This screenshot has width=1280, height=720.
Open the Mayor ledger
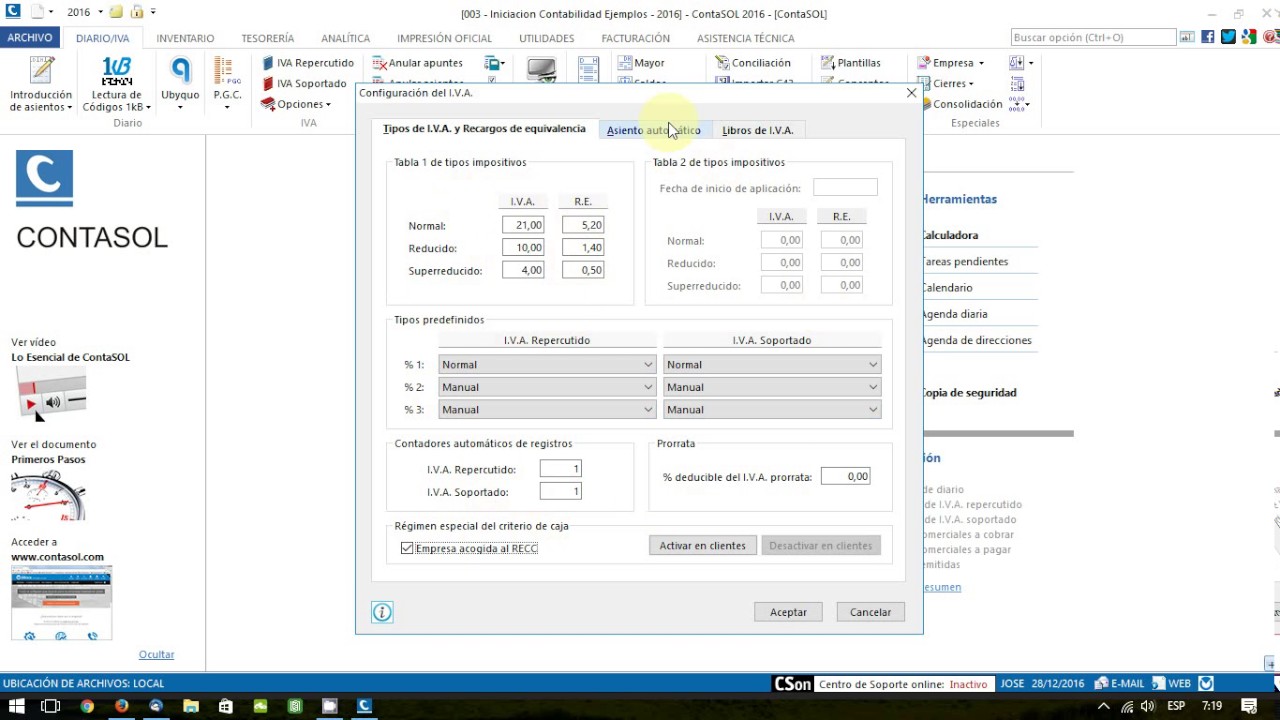(641, 63)
